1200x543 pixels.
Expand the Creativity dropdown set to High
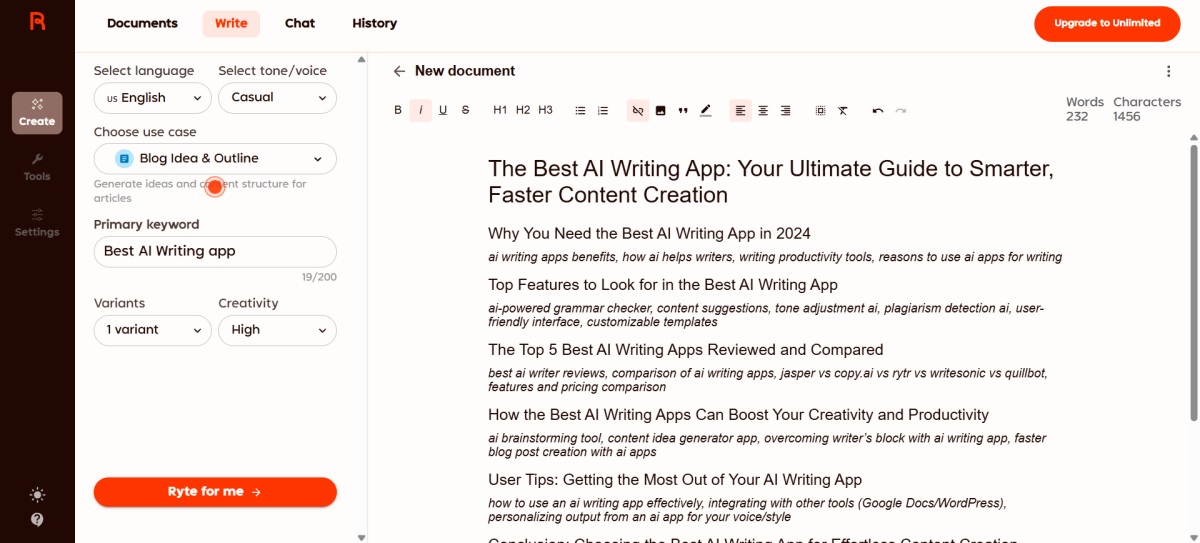pos(277,330)
